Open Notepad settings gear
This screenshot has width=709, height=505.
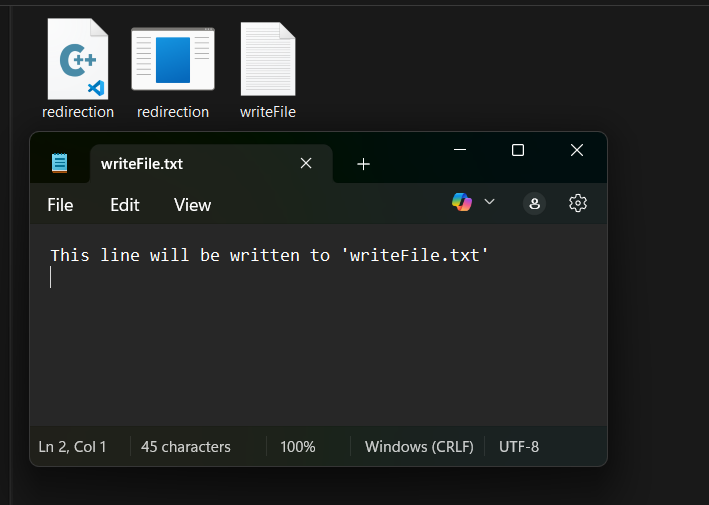coord(577,203)
